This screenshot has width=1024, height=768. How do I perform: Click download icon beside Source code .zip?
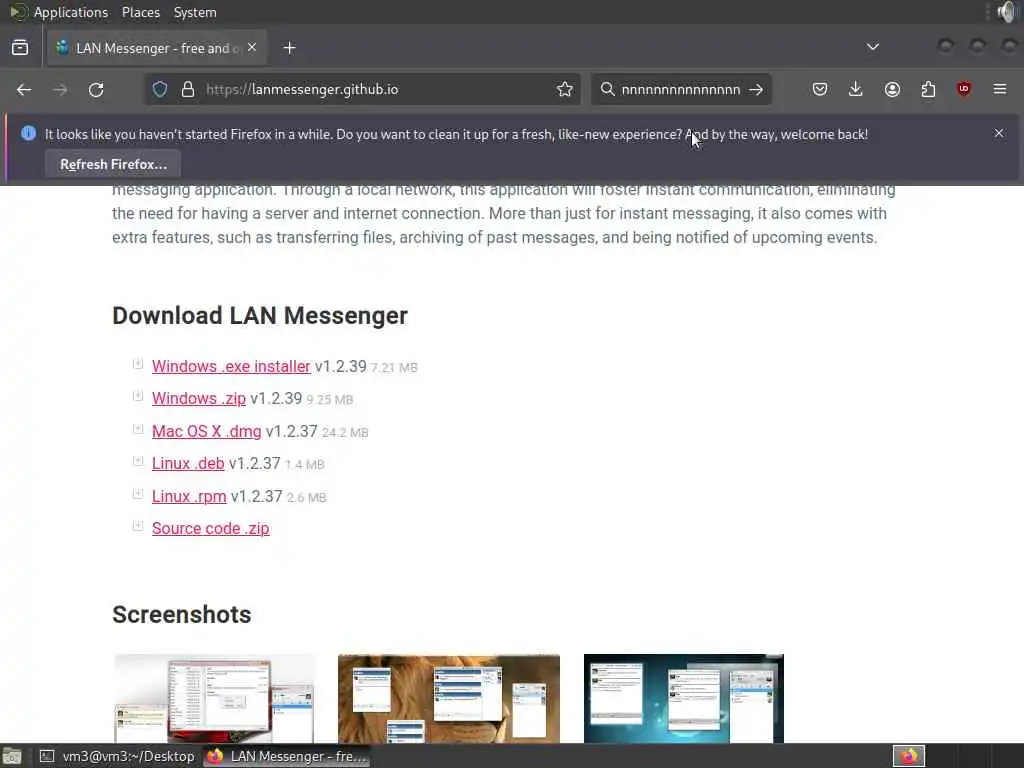(138, 525)
